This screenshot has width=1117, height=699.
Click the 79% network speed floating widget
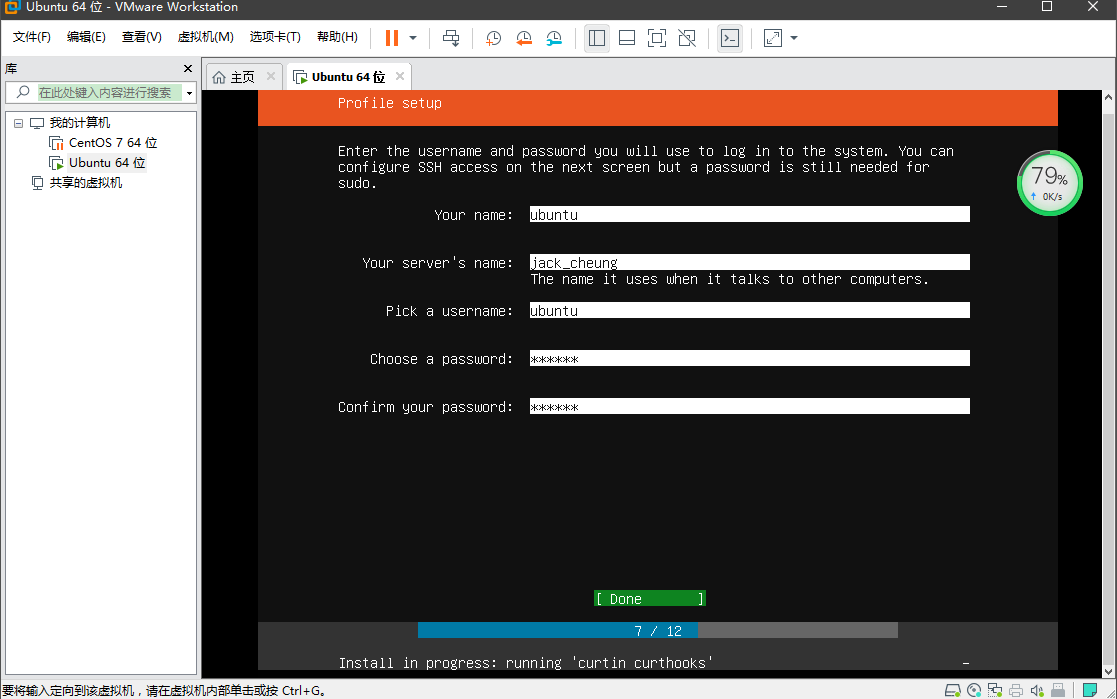pyautogui.click(x=1049, y=183)
